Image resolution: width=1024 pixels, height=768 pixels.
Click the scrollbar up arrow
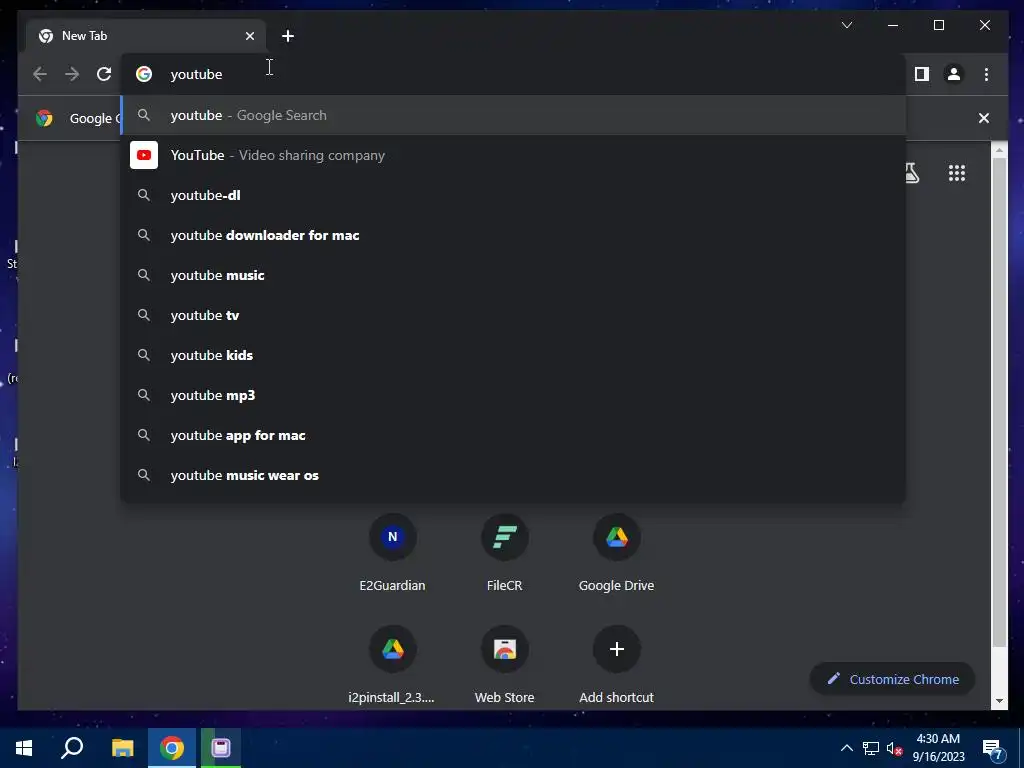(x=999, y=150)
